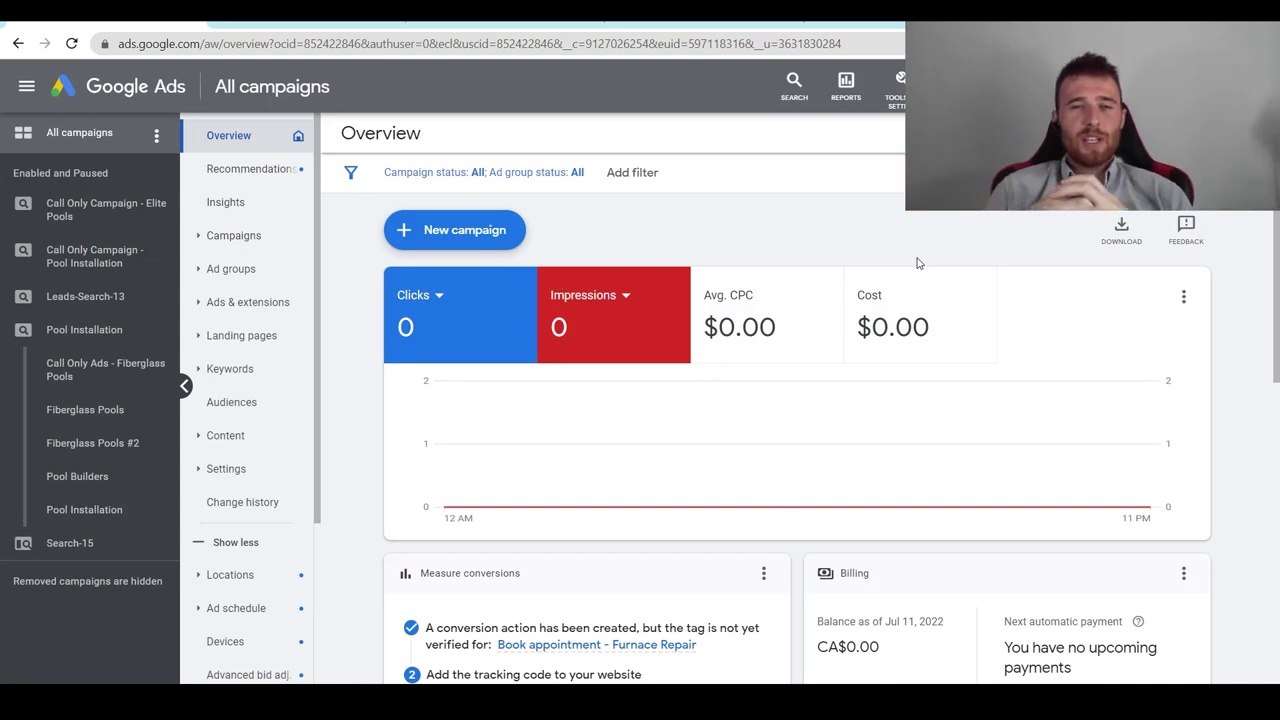Select the Cost metric tile

[x=920, y=315]
